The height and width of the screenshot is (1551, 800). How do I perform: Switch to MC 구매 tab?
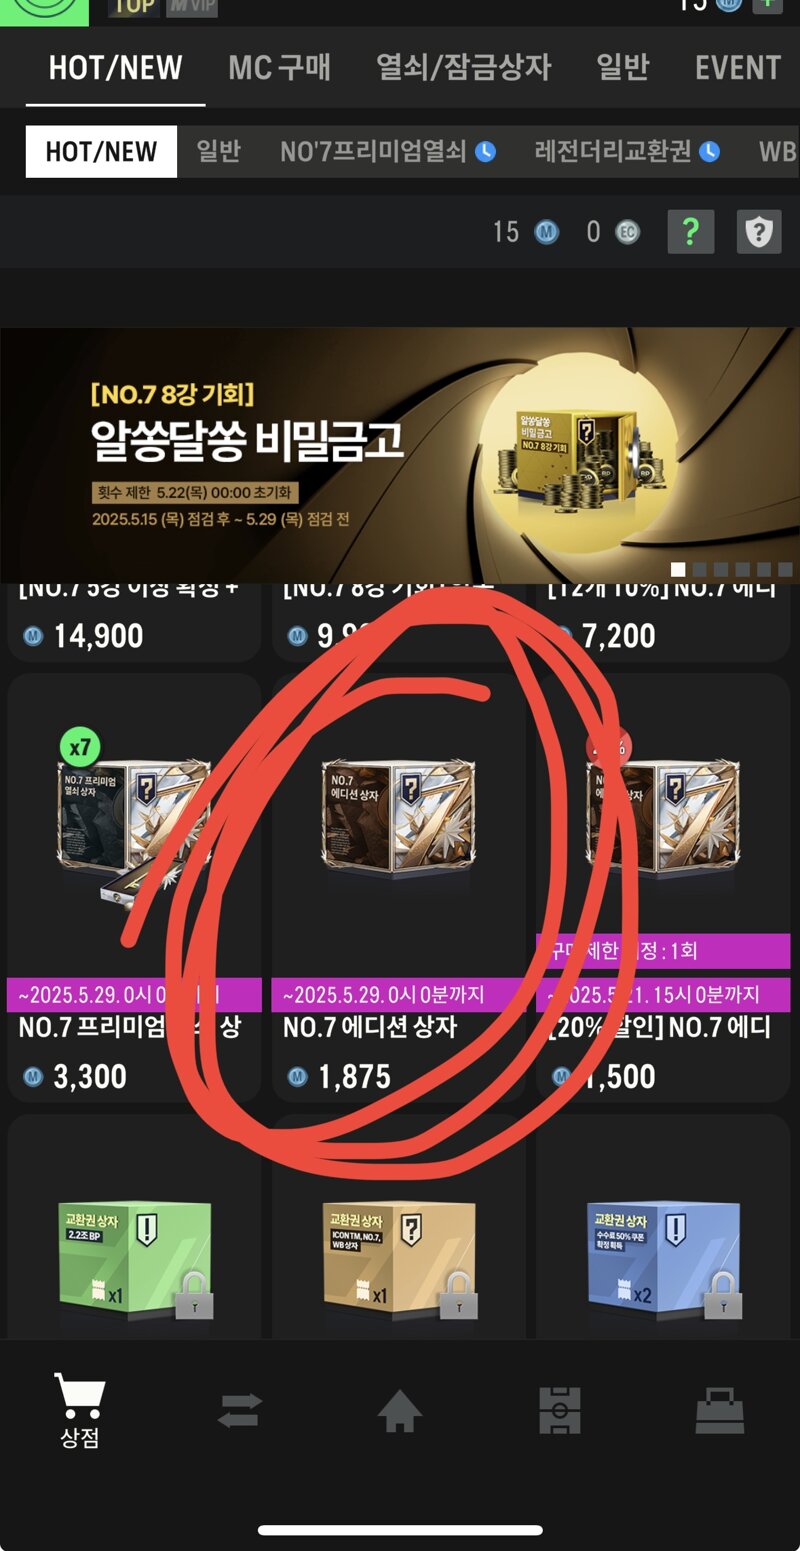point(279,68)
